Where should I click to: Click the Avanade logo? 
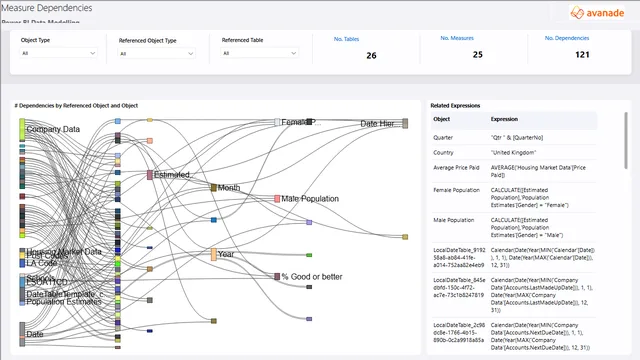pyautogui.click(x=597, y=13)
